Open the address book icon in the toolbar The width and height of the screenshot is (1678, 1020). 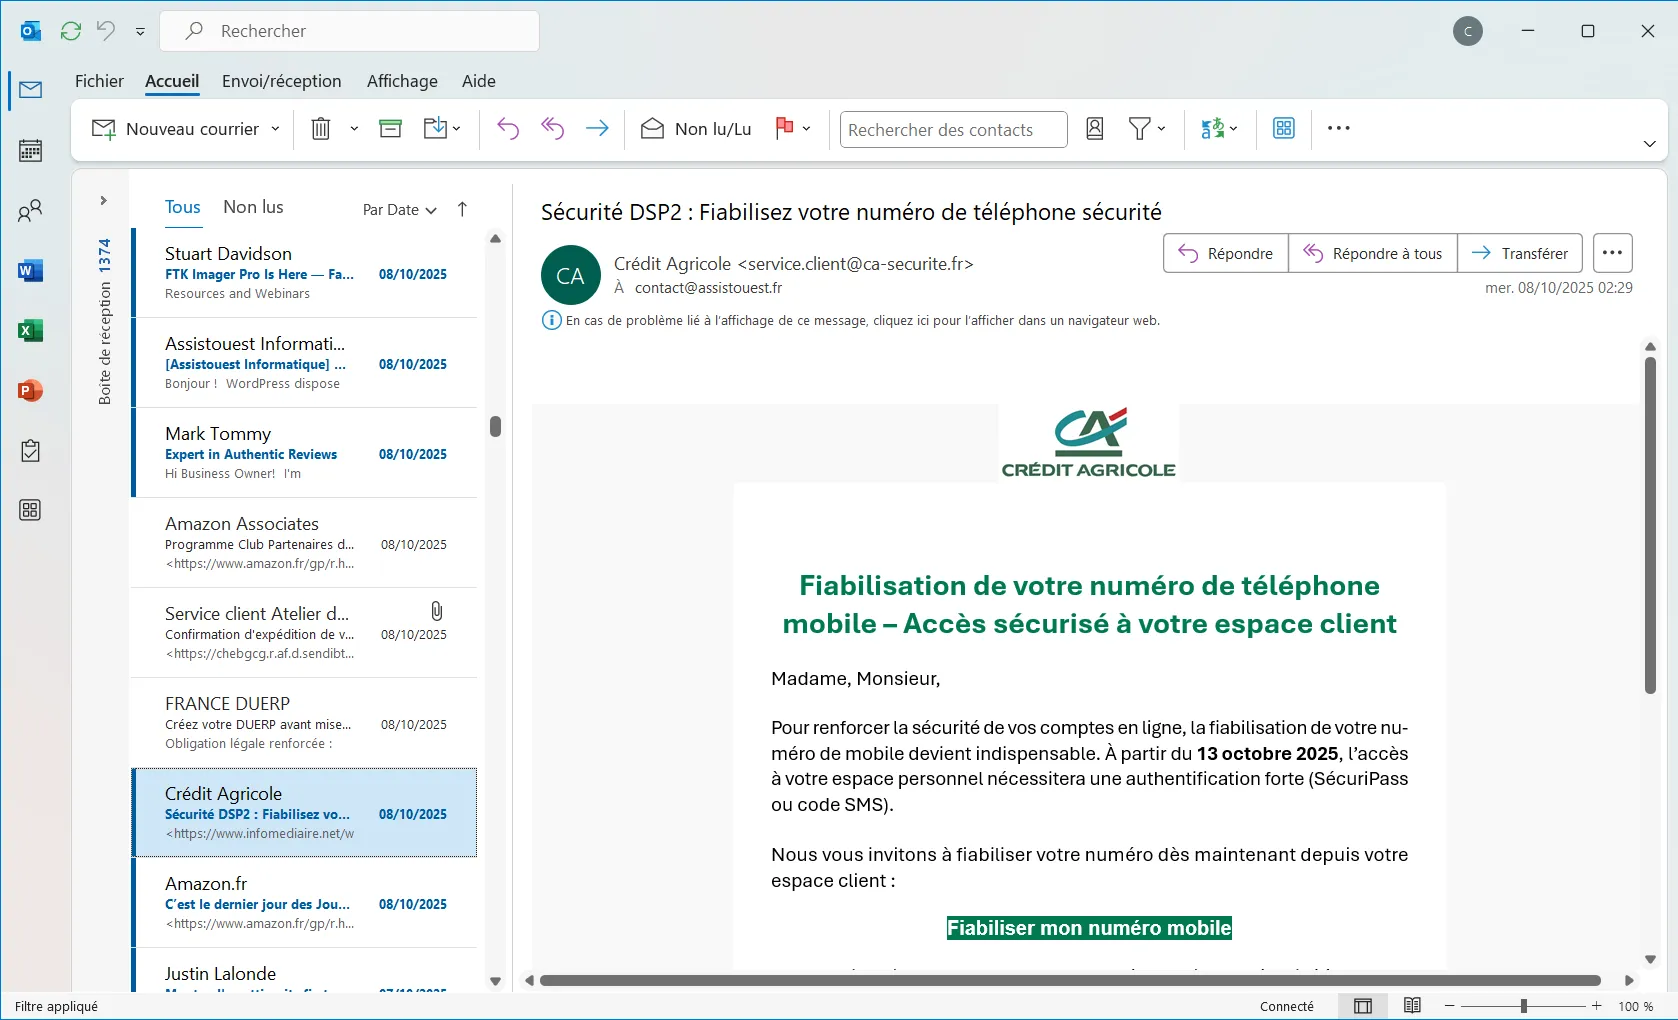click(x=1094, y=128)
